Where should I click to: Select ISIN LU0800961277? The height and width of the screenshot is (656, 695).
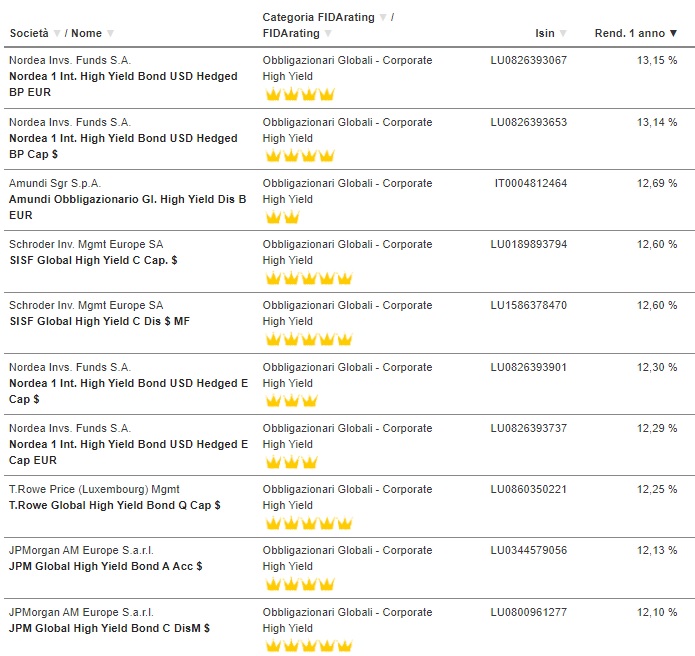[x=528, y=612]
